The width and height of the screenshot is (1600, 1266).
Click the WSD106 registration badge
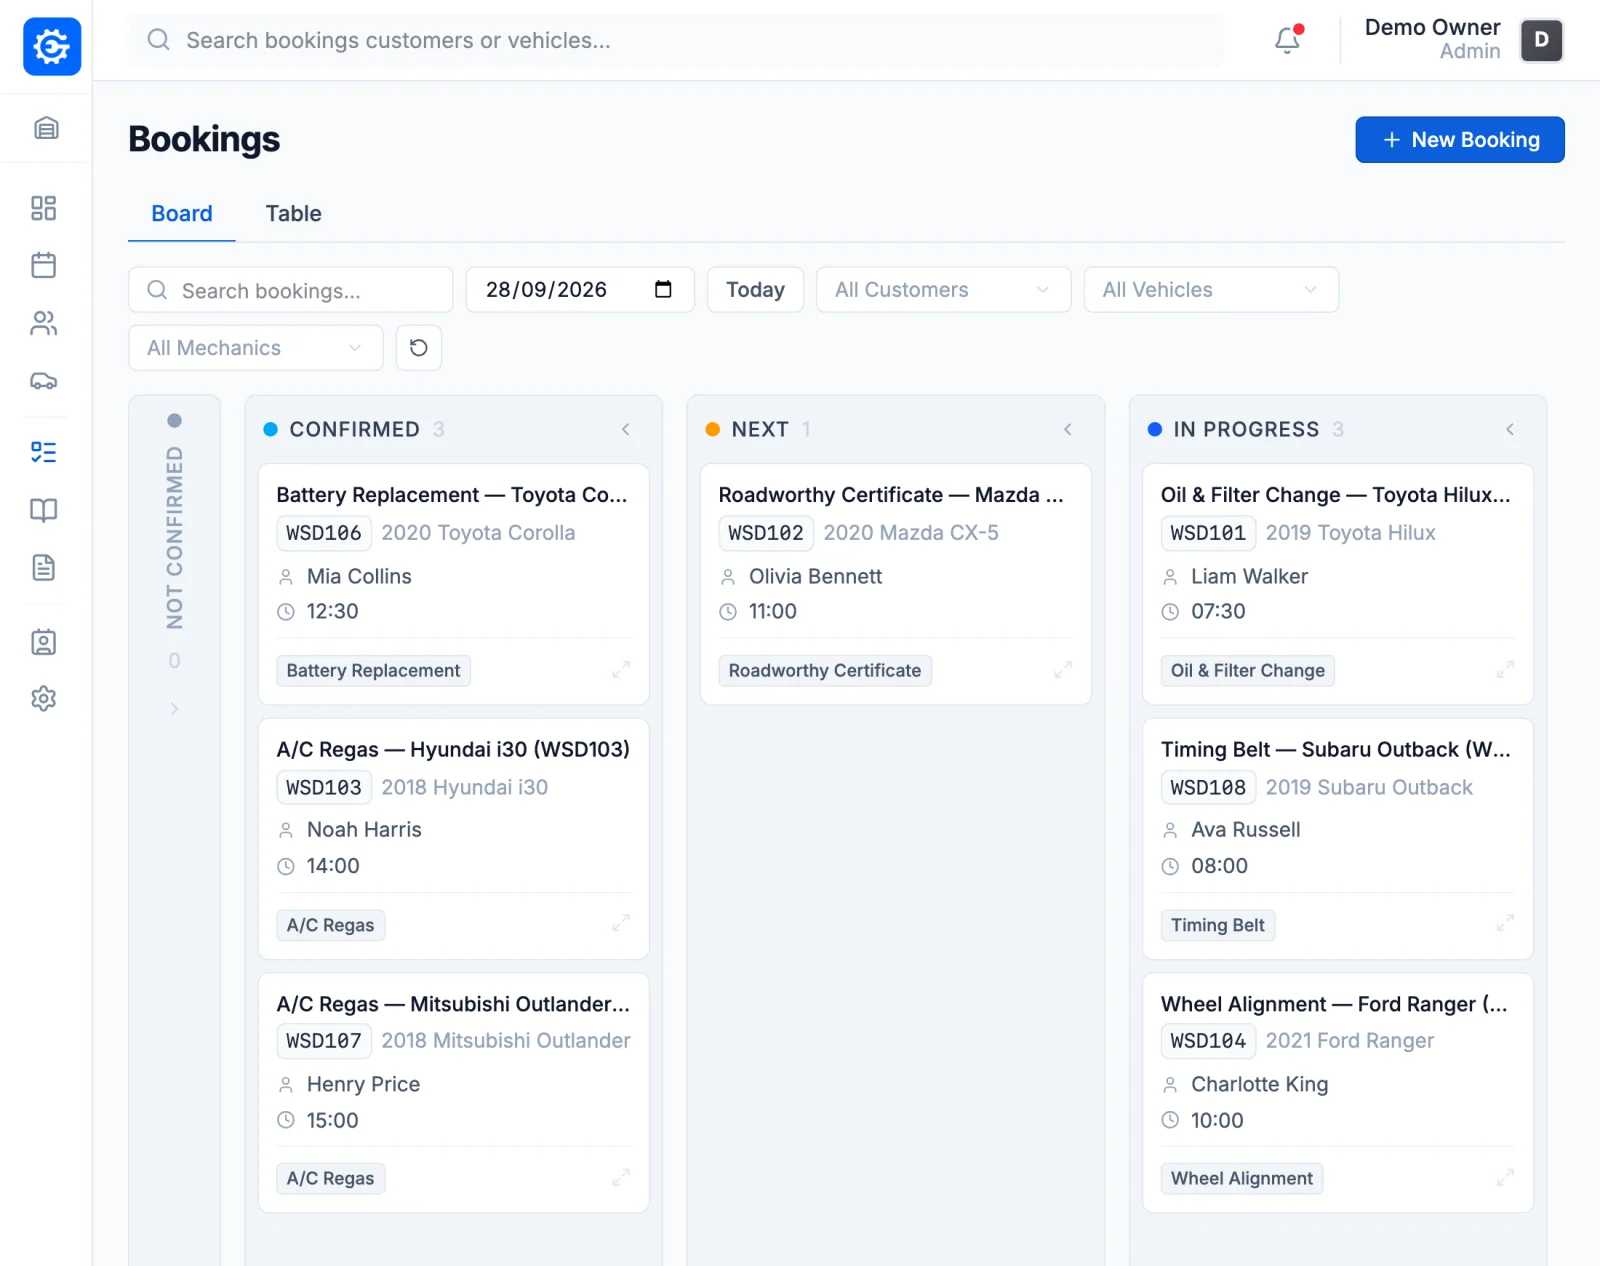[324, 533]
